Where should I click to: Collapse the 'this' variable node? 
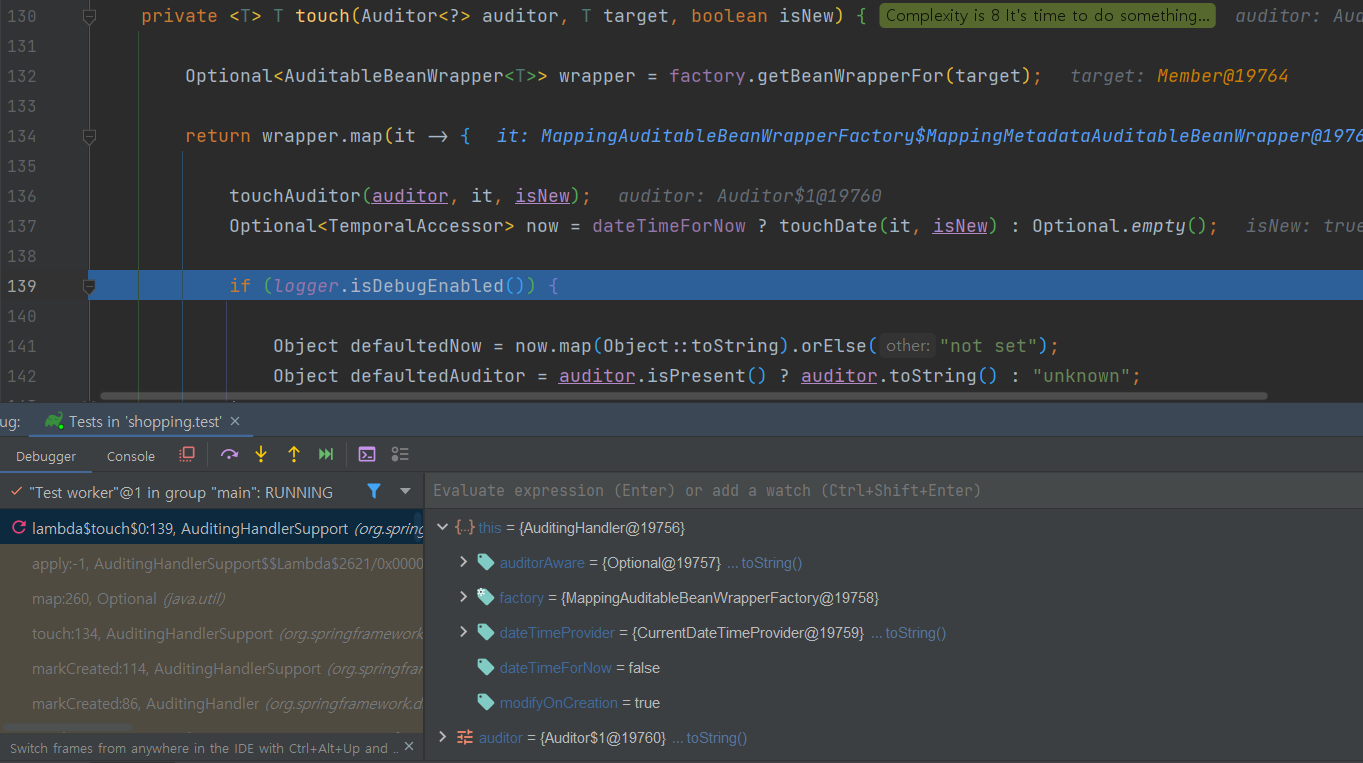pyautogui.click(x=442, y=527)
